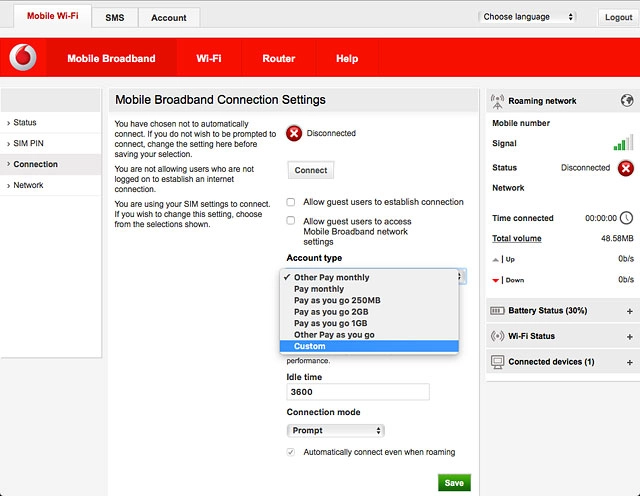Enable guest users to establish connection
Screen dimensions: 640x496
[x=291, y=202]
